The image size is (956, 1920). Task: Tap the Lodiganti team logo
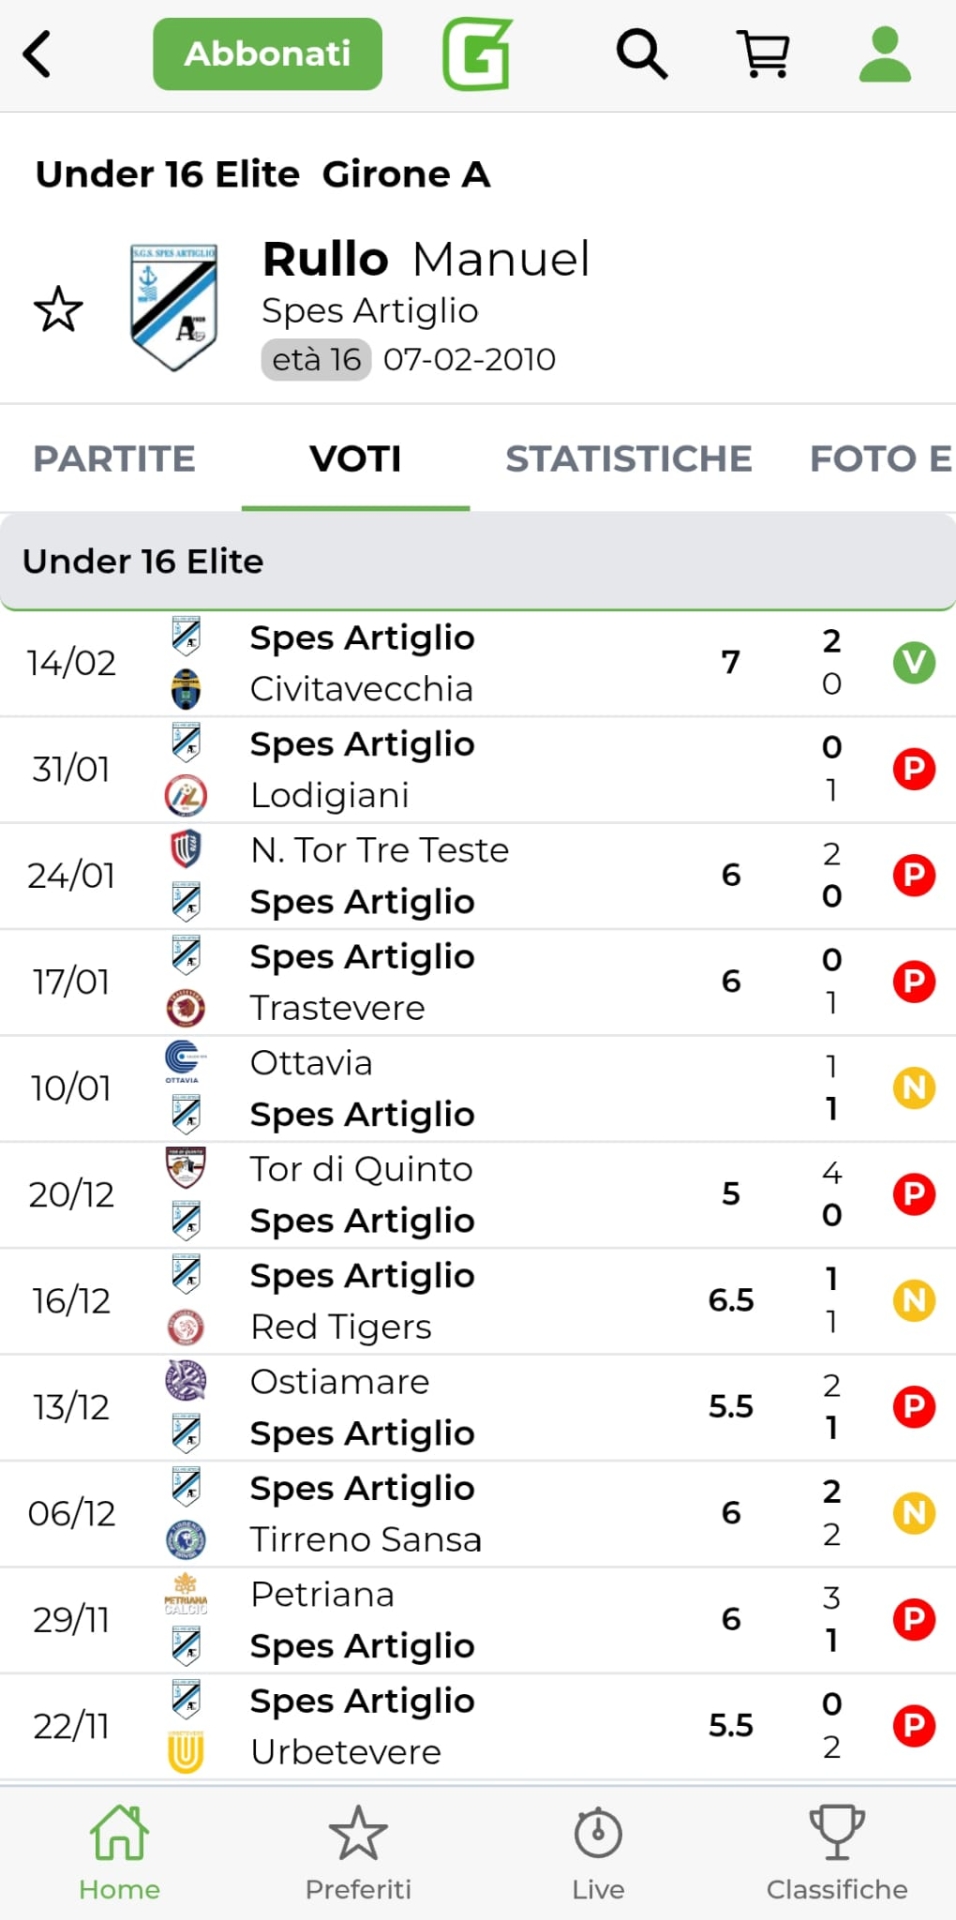click(x=185, y=796)
